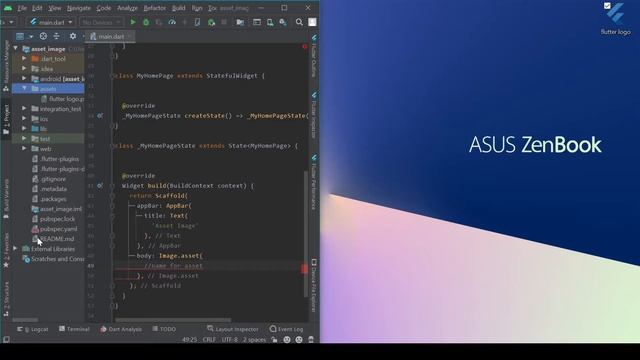Click the 2 spaces indent setting
Image resolution: width=640 pixels, height=360 pixels.
click(x=254, y=340)
